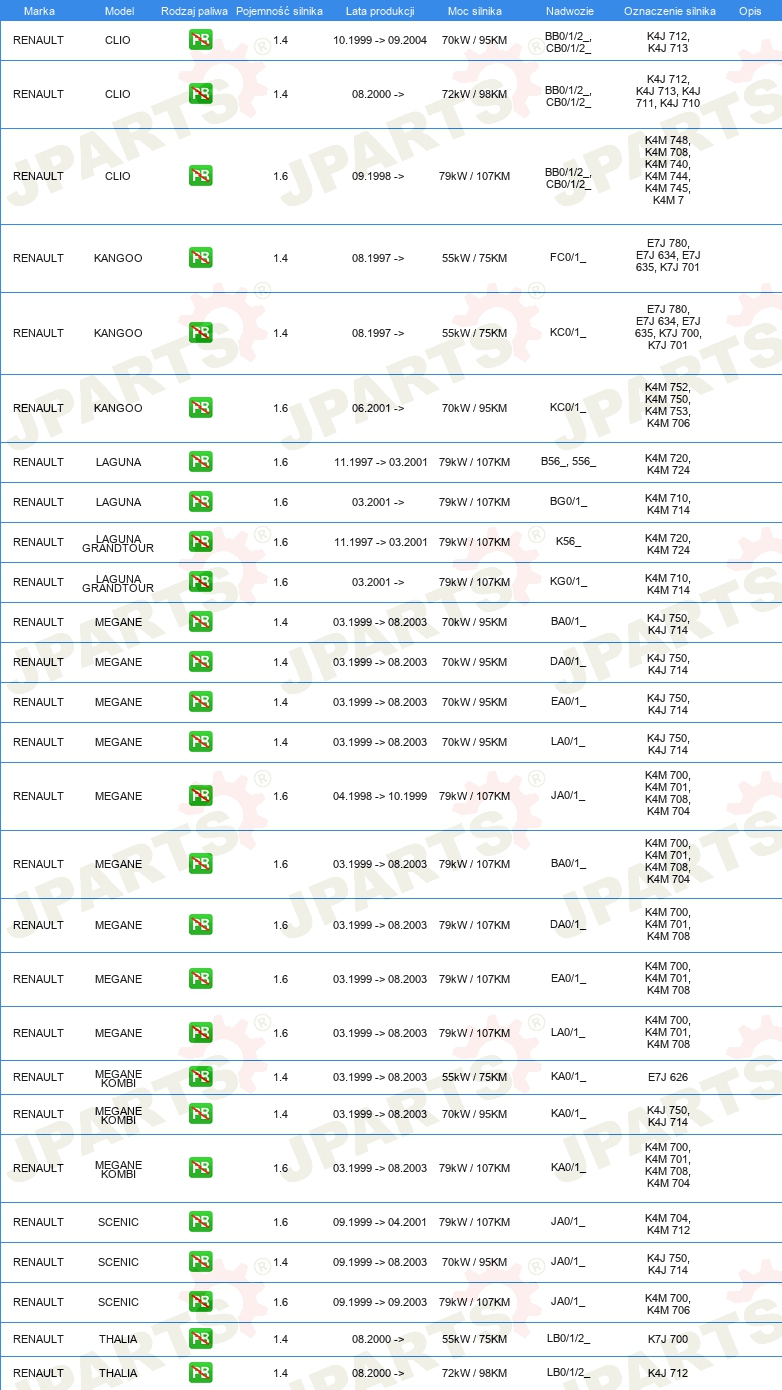Click the Moc silnika column header
Screen dimensions: 782x1390
click(x=475, y=11)
